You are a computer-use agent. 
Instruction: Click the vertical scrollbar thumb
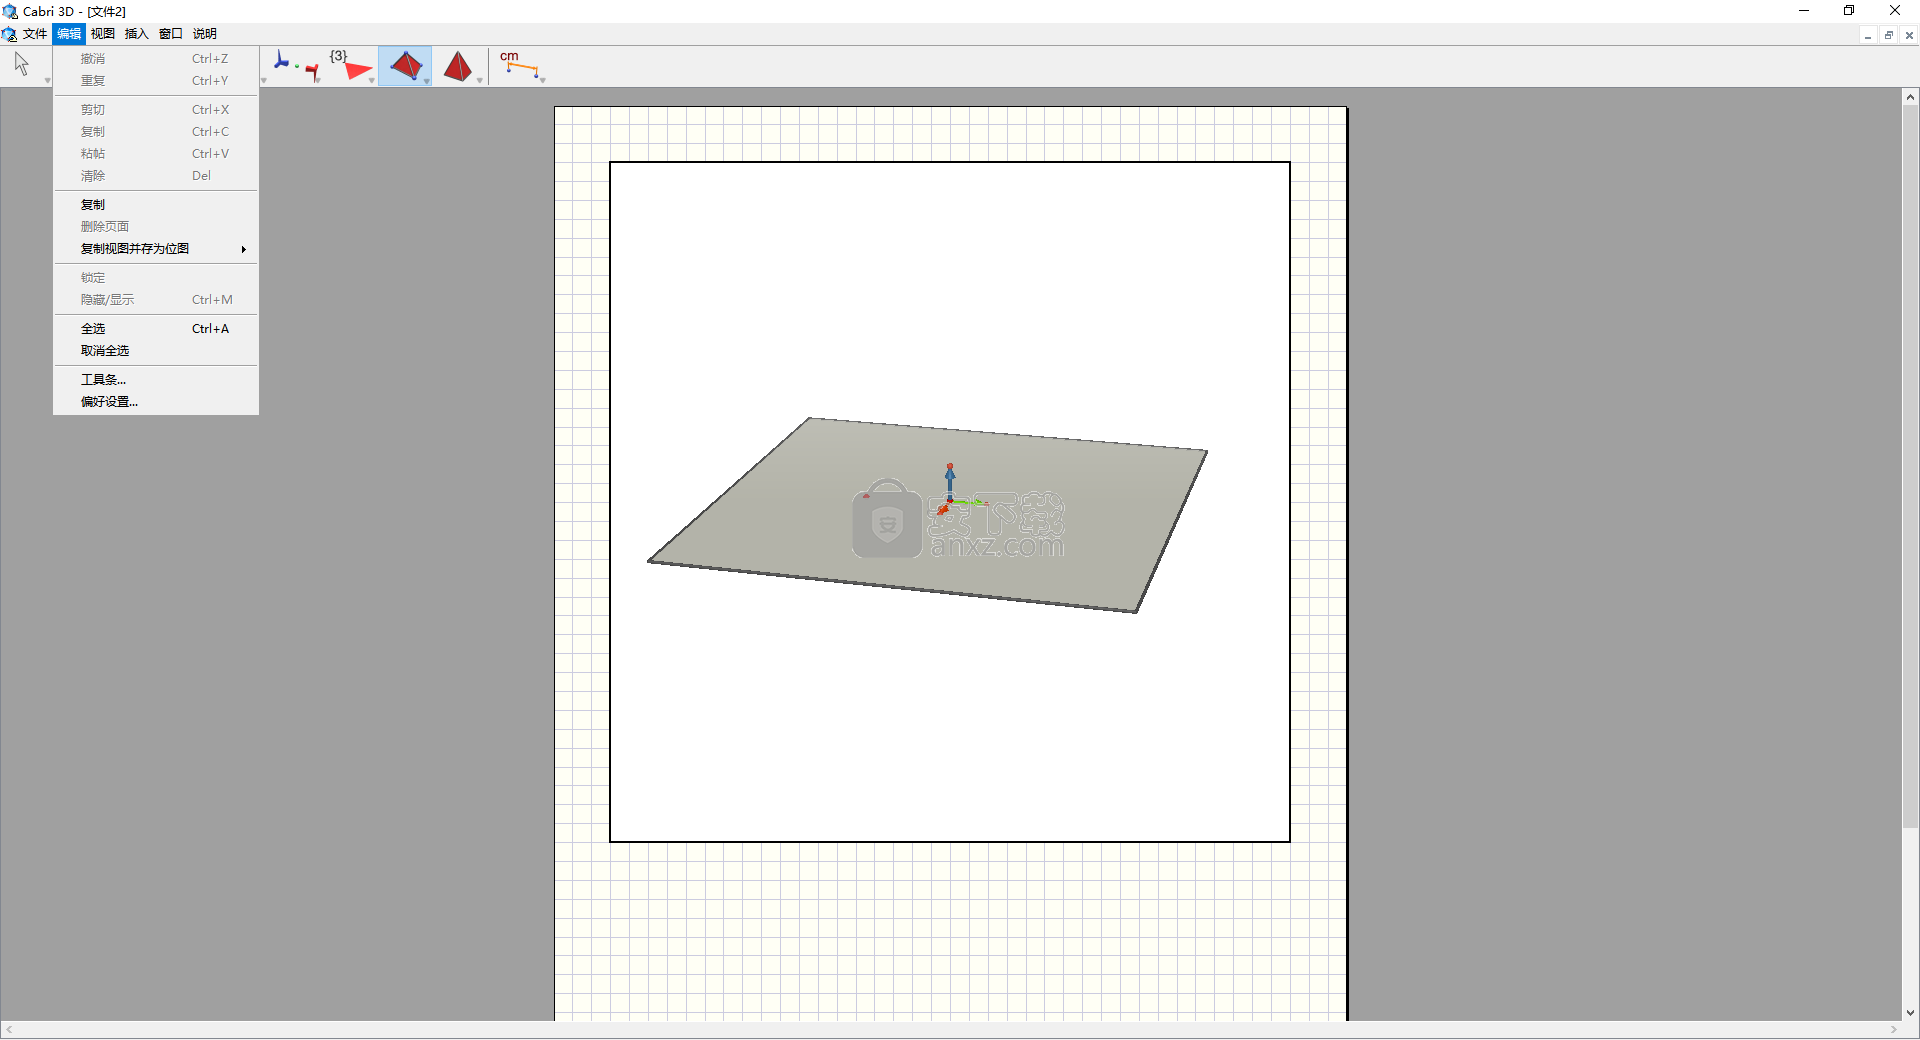tap(1910, 467)
